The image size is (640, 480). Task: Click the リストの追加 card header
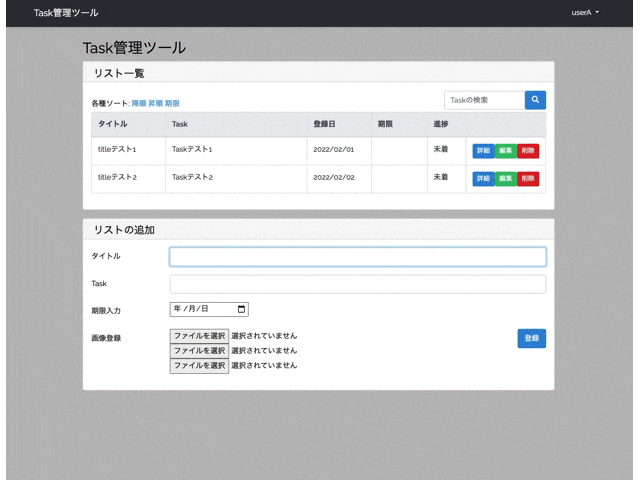[318, 229]
